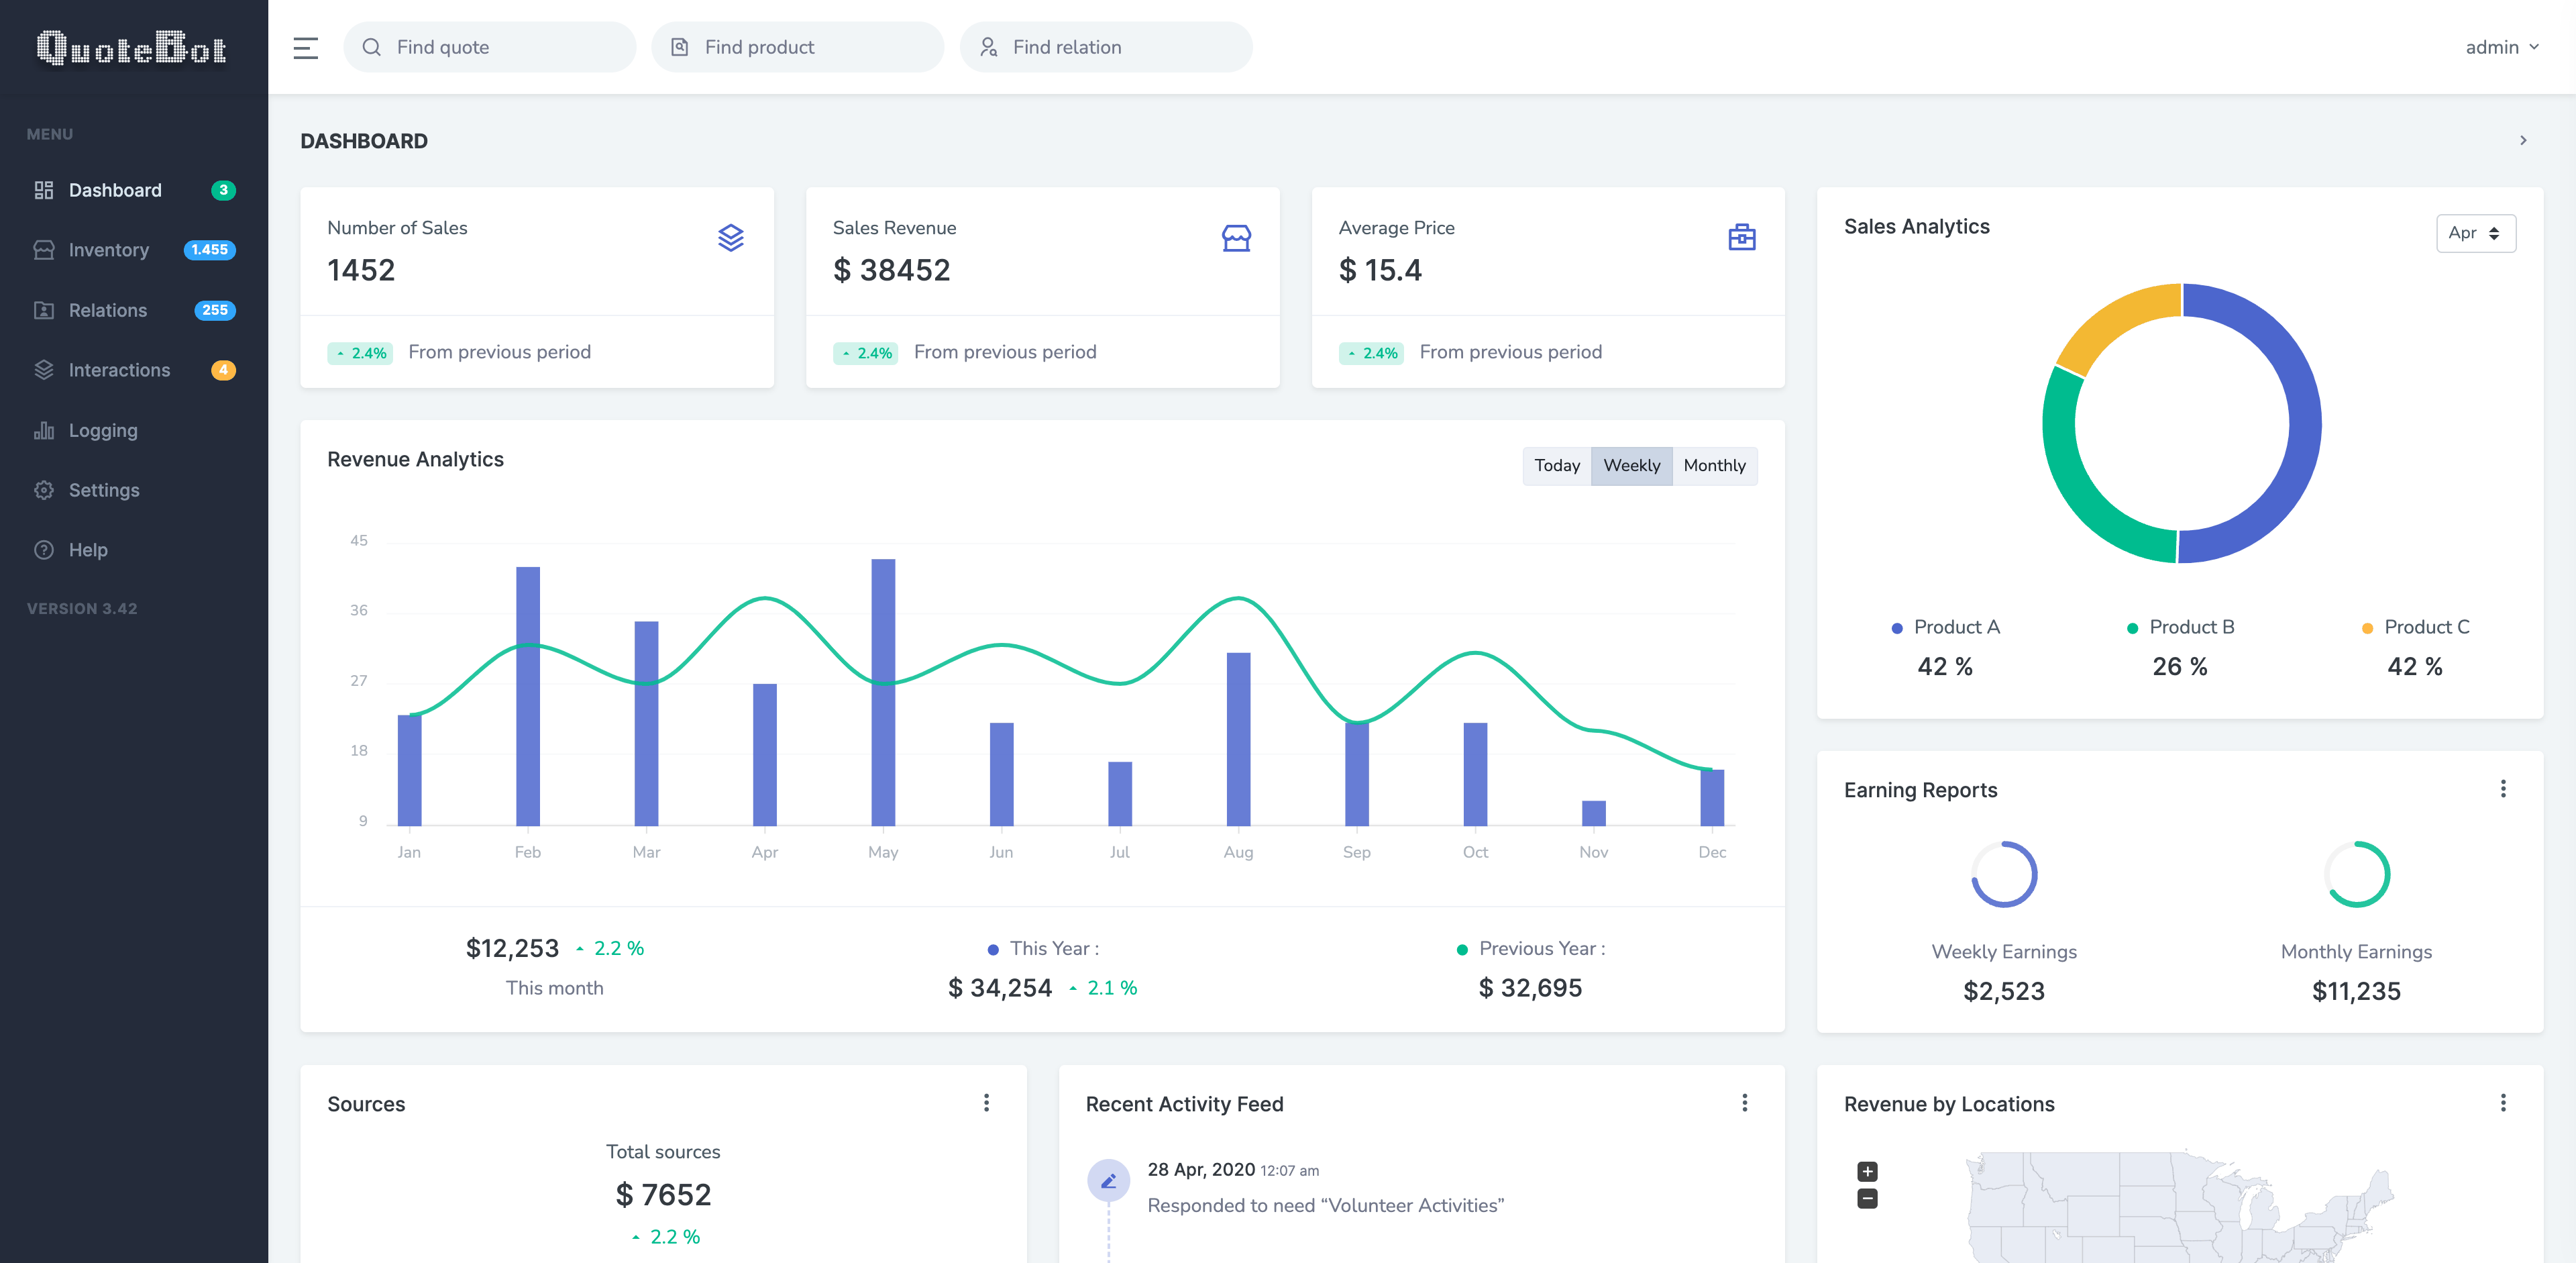Image resolution: width=2576 pixels, height=1263 pixels.
Task: Open the Settings page link
Action: (x=104, y=490)
